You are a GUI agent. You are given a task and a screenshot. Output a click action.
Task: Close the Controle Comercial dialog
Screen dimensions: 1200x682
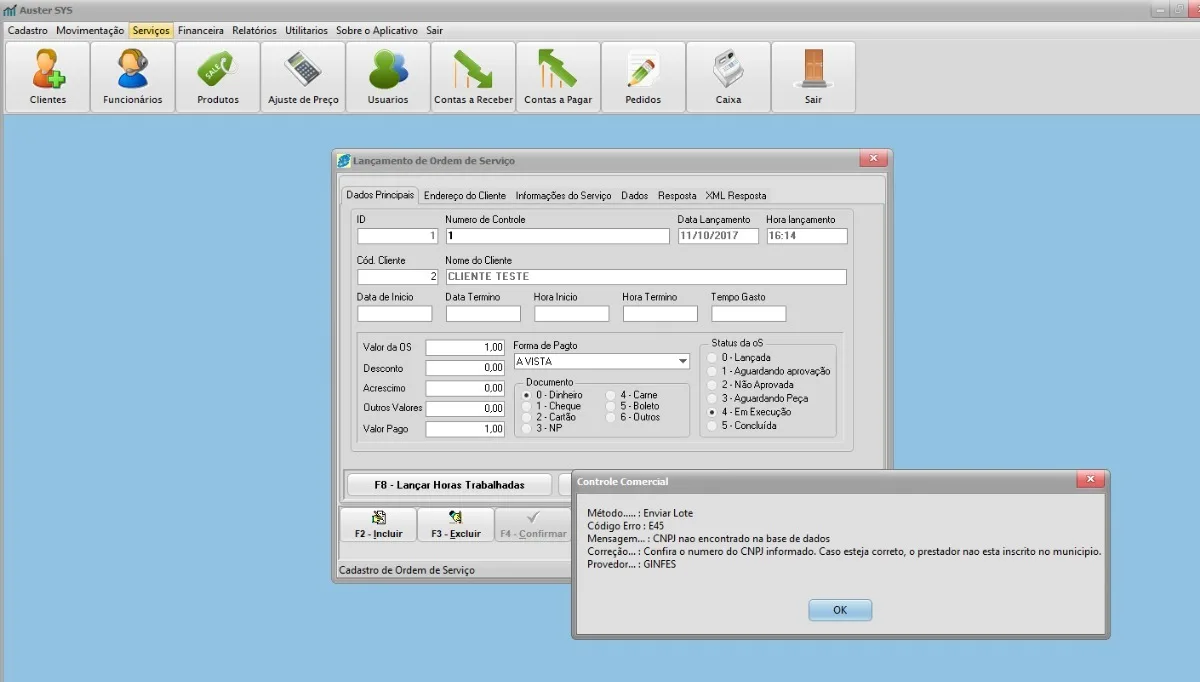pyautogui.click(x=1091, y=480)
